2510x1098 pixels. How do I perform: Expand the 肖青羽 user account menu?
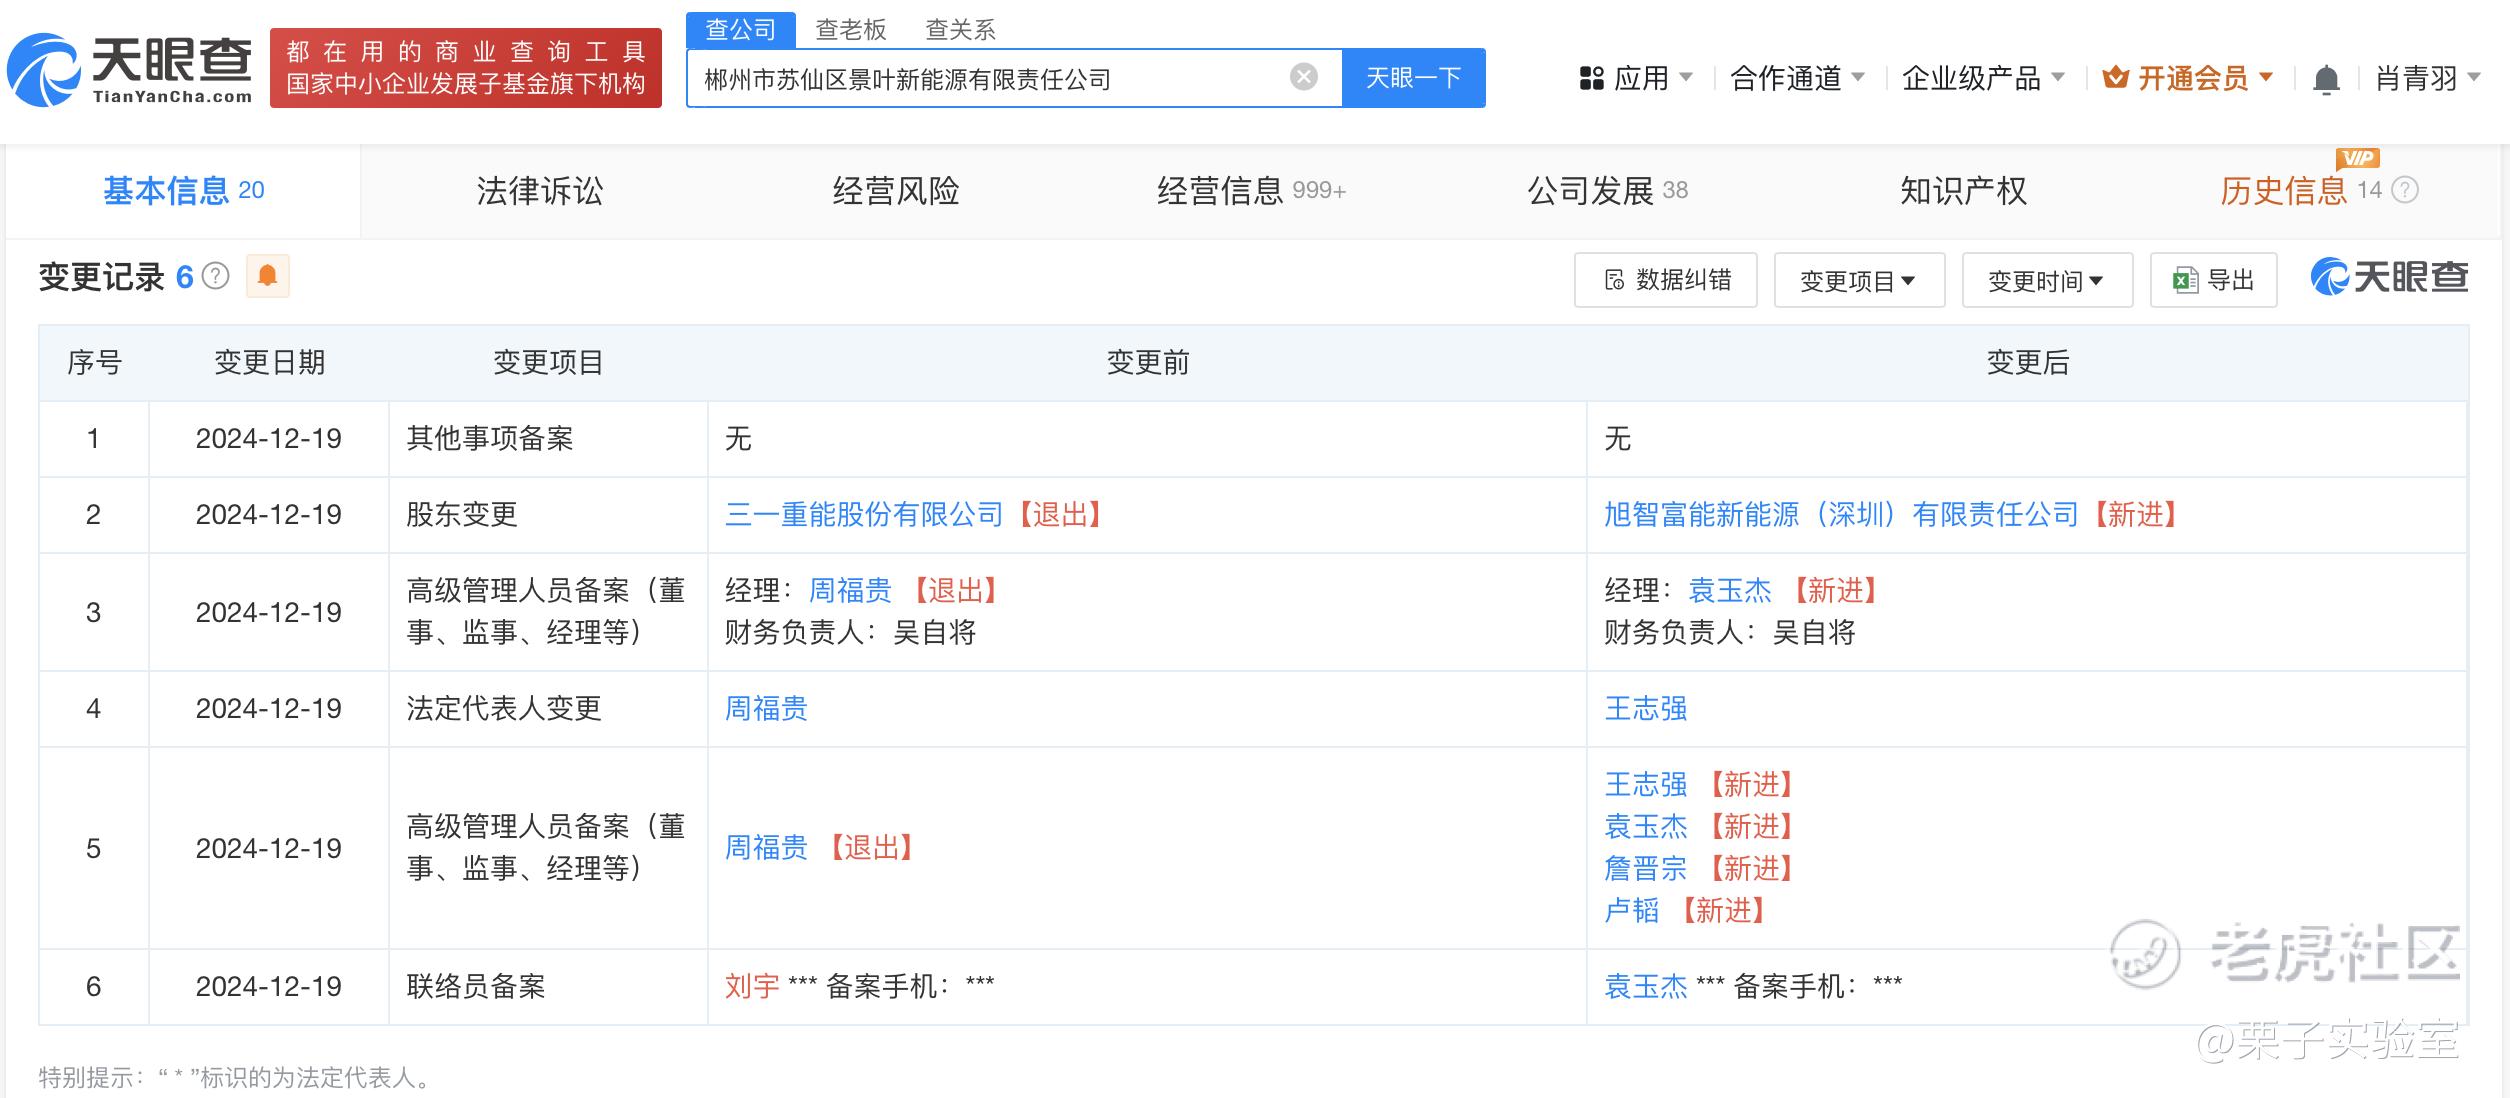click(2427, 78)
